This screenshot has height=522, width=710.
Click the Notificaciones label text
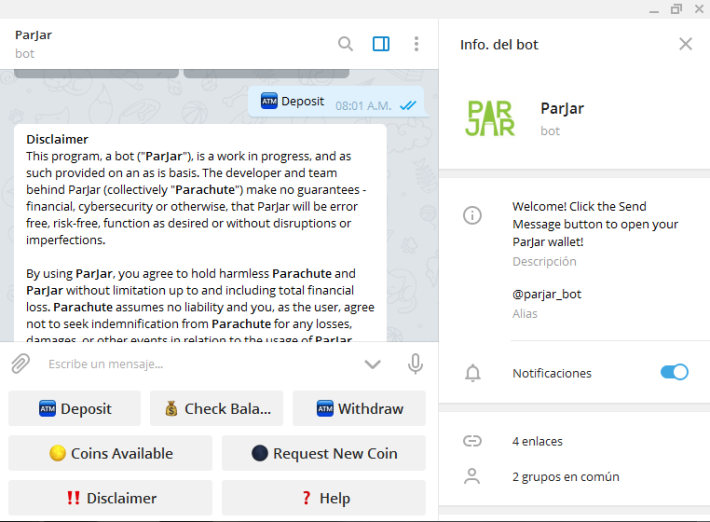point(552,373)
